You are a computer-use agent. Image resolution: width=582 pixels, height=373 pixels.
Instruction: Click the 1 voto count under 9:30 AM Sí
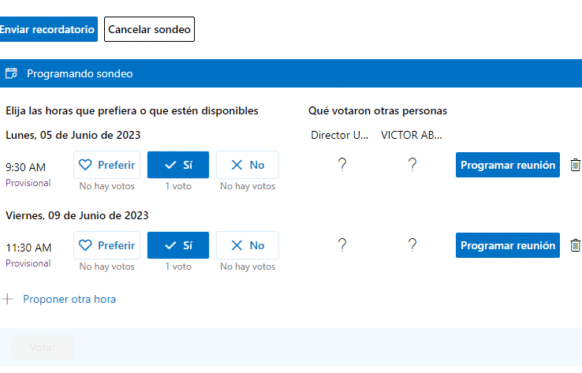point(179,186)
